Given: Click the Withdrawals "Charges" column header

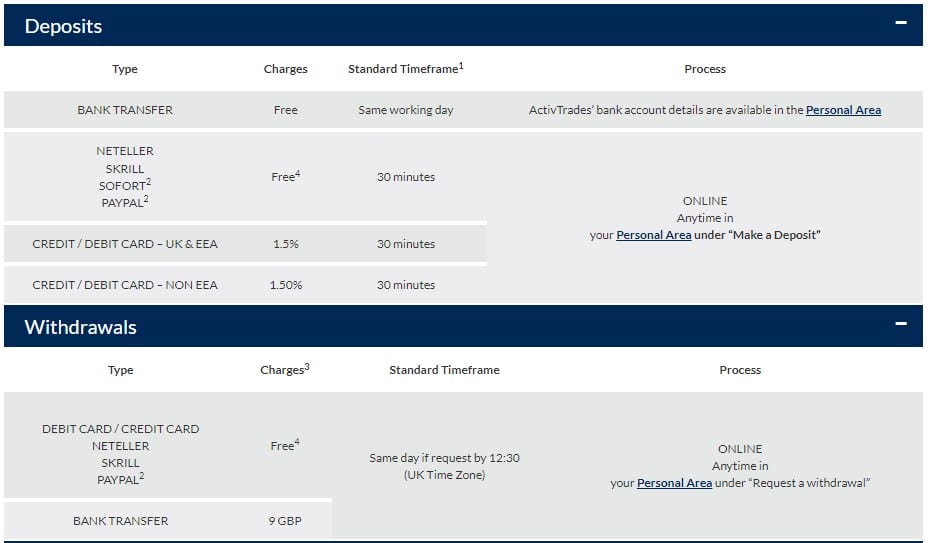Looking at the screenshot, I should tap(284, 370).
